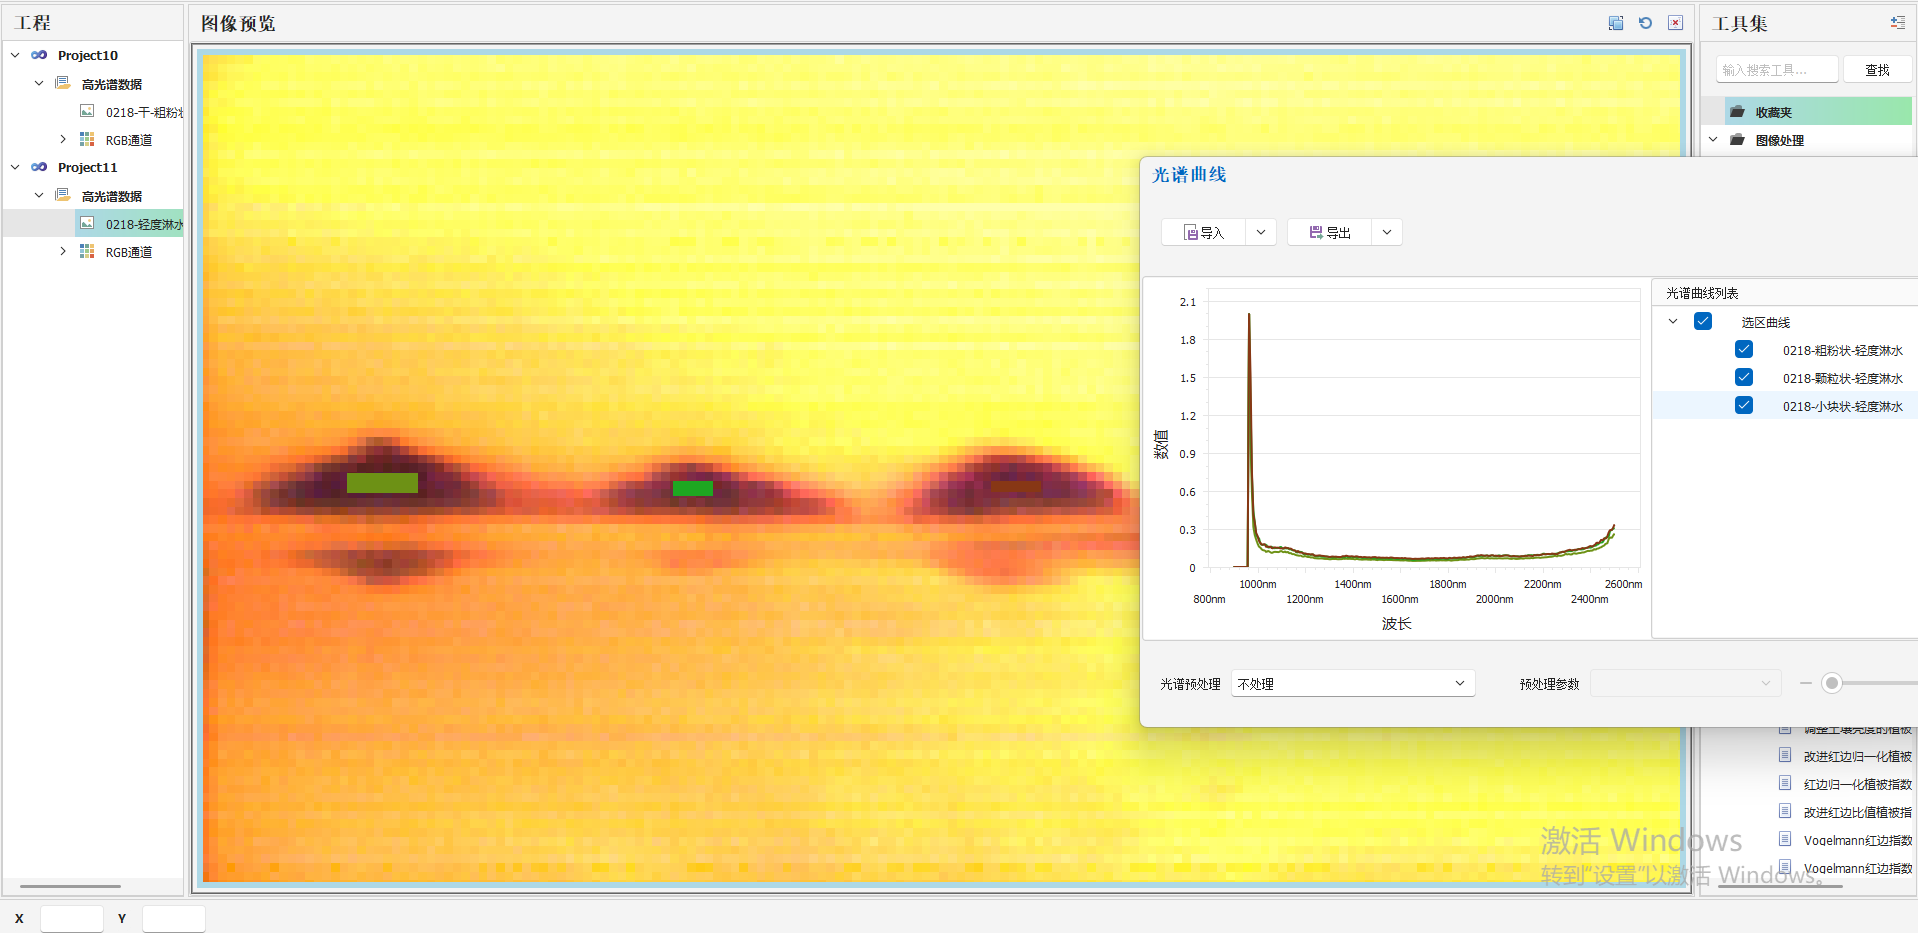
Task: Collapse the 选区曲线 list chevron
Action: pos(1673,321)
